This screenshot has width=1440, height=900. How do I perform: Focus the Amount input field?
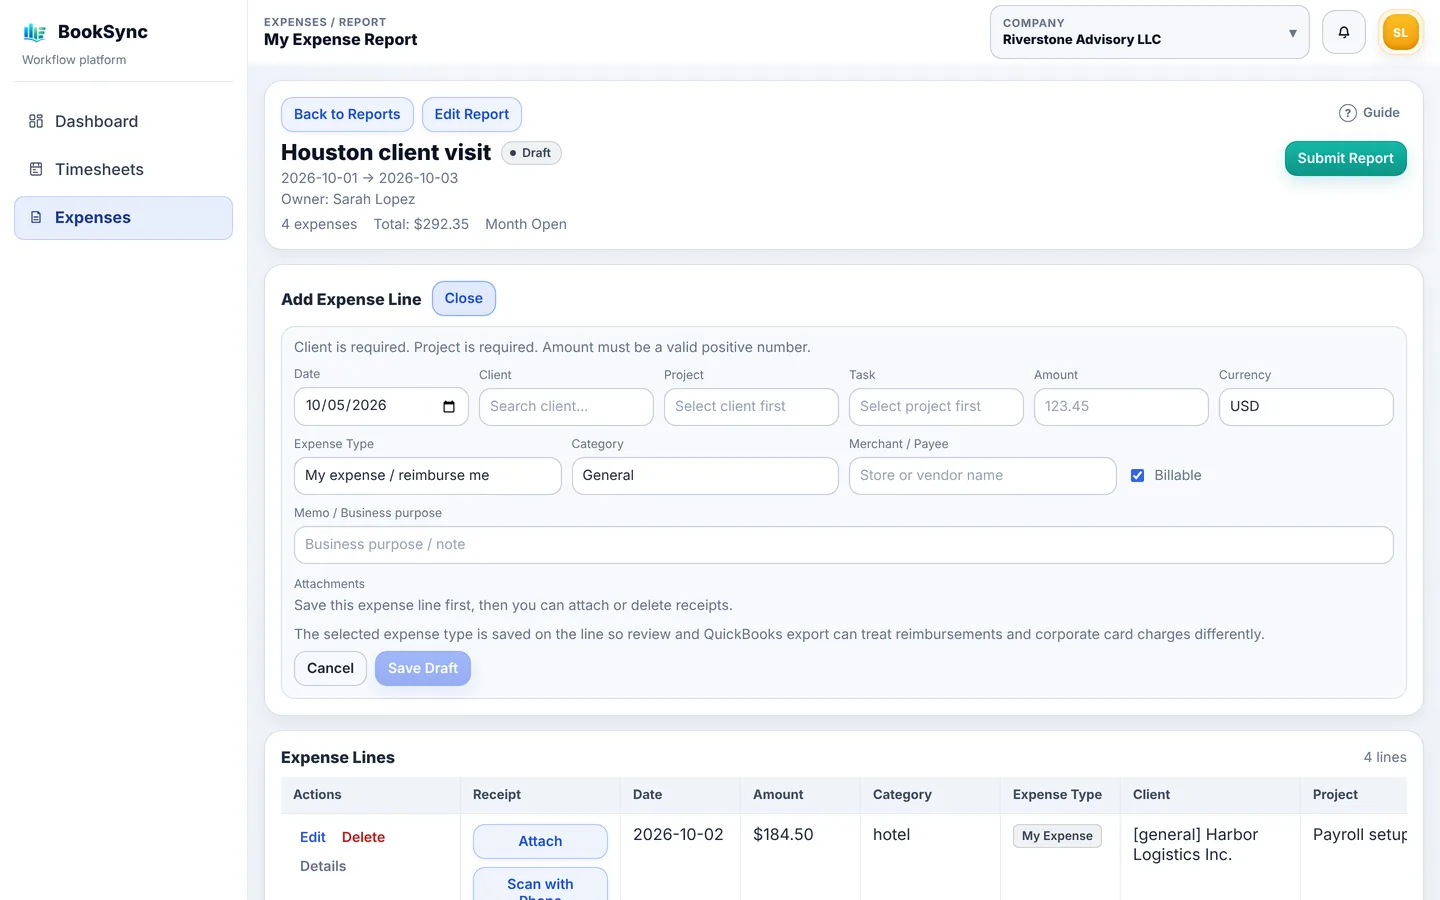1120,406
